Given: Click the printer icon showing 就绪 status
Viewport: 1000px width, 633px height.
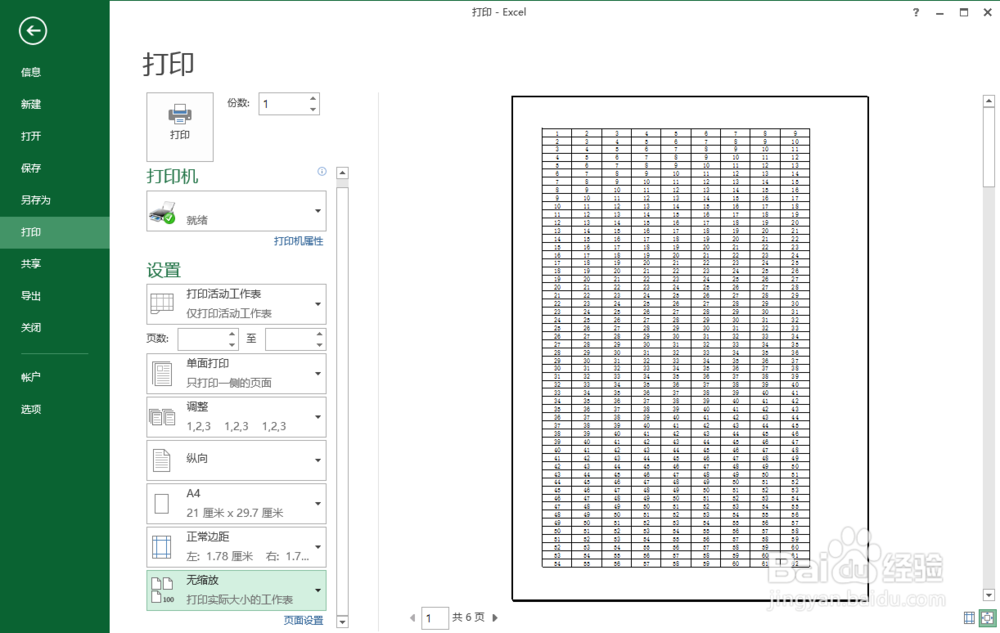Looking at the screenshot, I should point(163,210).
